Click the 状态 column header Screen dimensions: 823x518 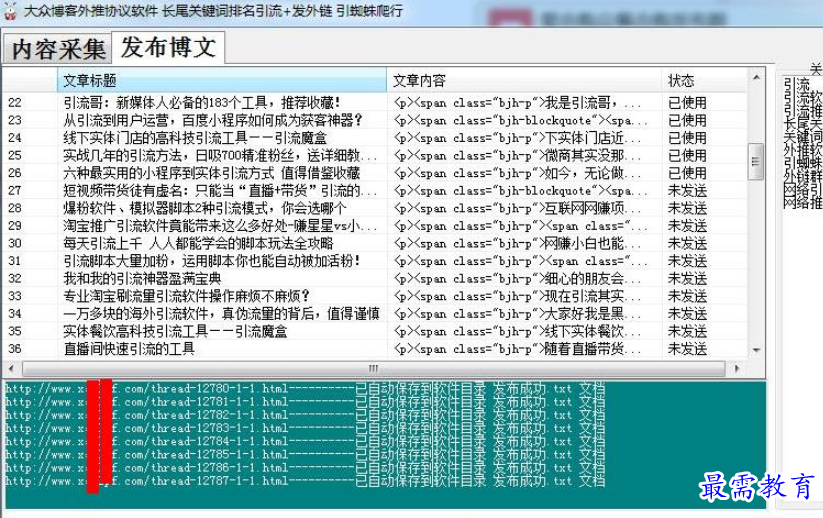coord(703,80)
